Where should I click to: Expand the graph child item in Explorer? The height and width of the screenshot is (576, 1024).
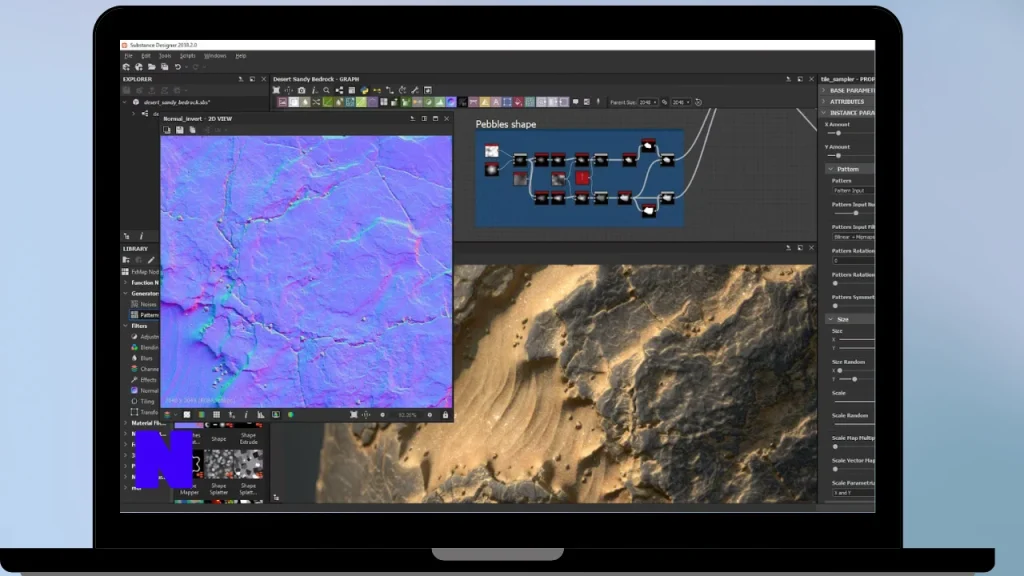(134, 114)
